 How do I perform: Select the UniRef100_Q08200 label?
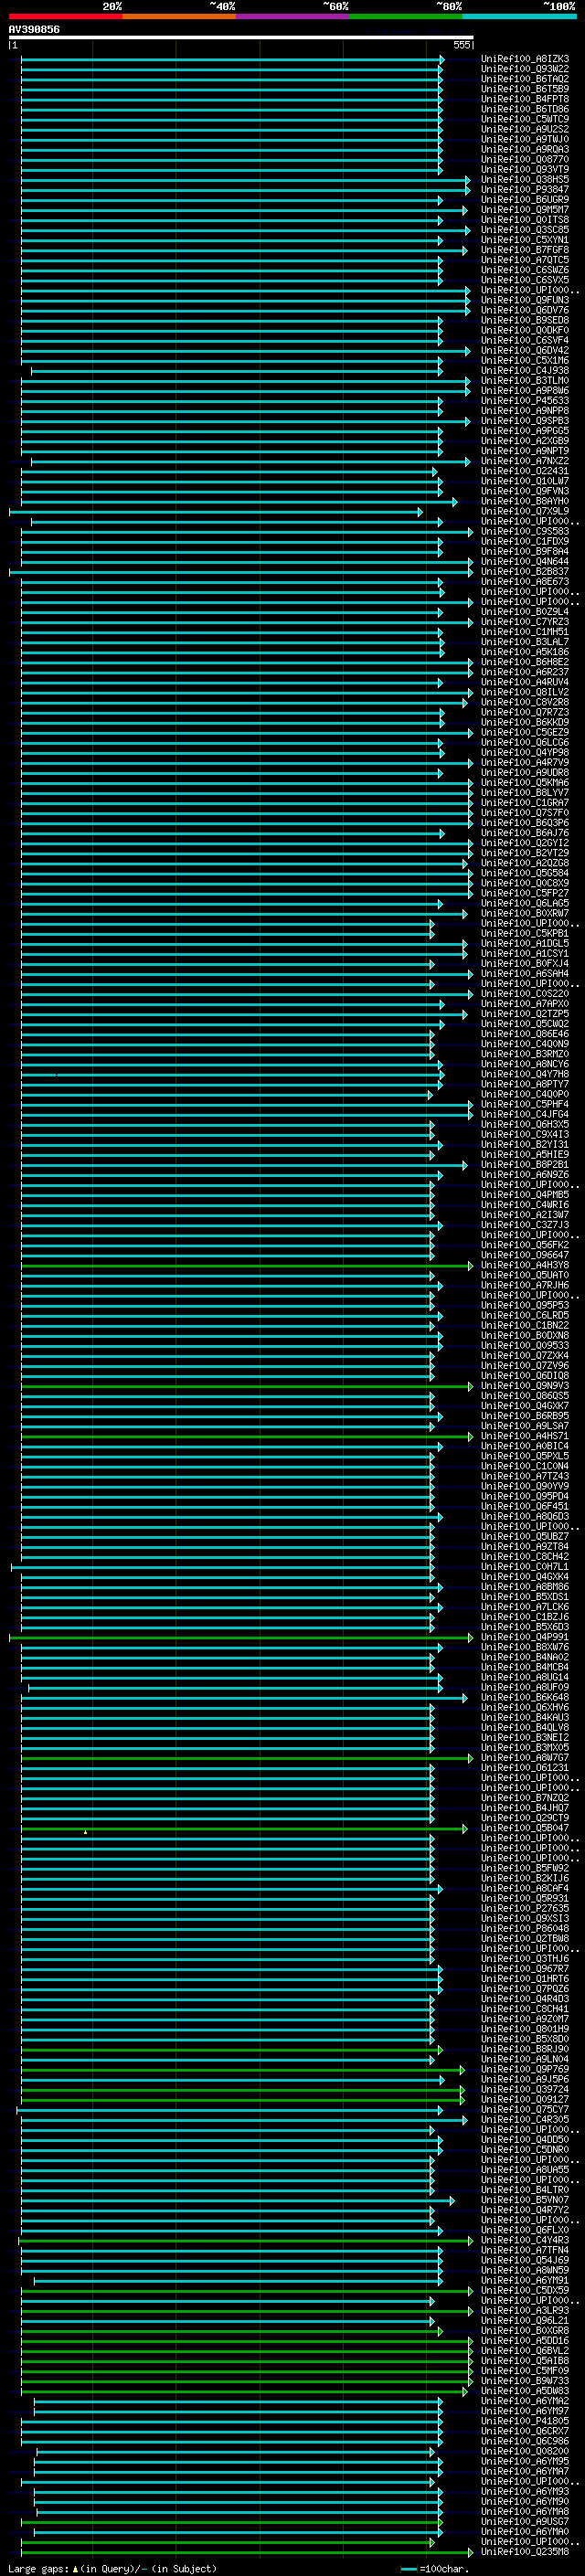tap(525, 2451)
